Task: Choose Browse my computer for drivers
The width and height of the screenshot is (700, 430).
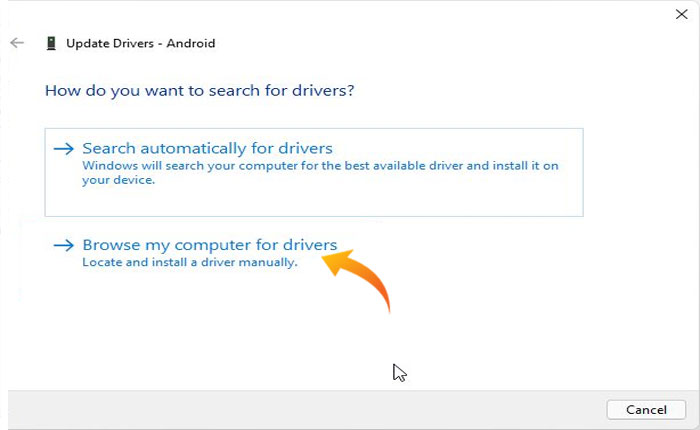Action: coord(209,245)
